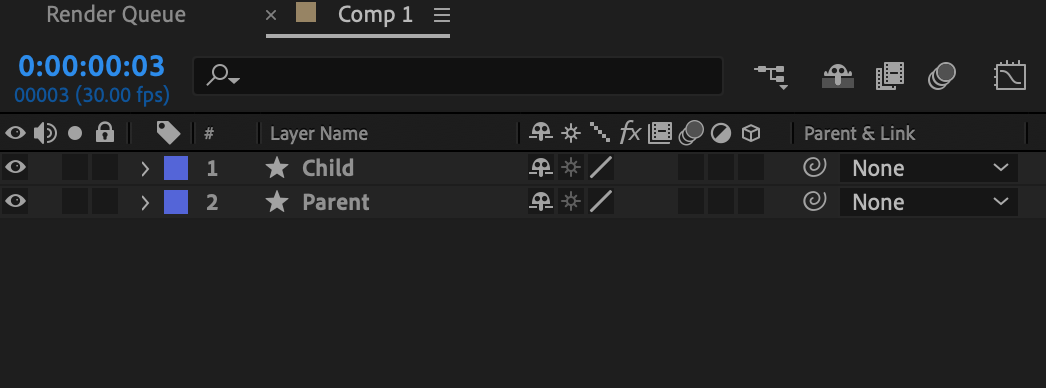This screenshot has height=388, width=1046.
Task: Hide the Child layer with eye icon
Action: [x=15, y=167]
